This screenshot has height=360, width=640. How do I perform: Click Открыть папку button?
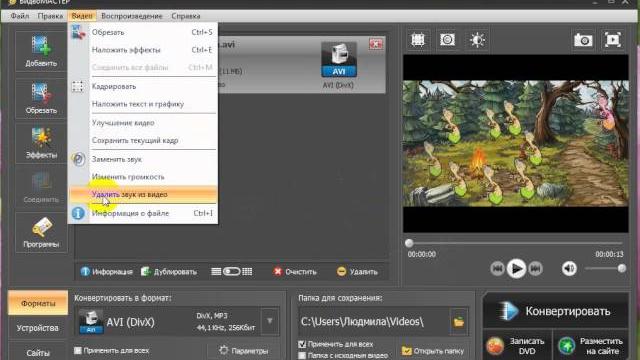(433, 351)
